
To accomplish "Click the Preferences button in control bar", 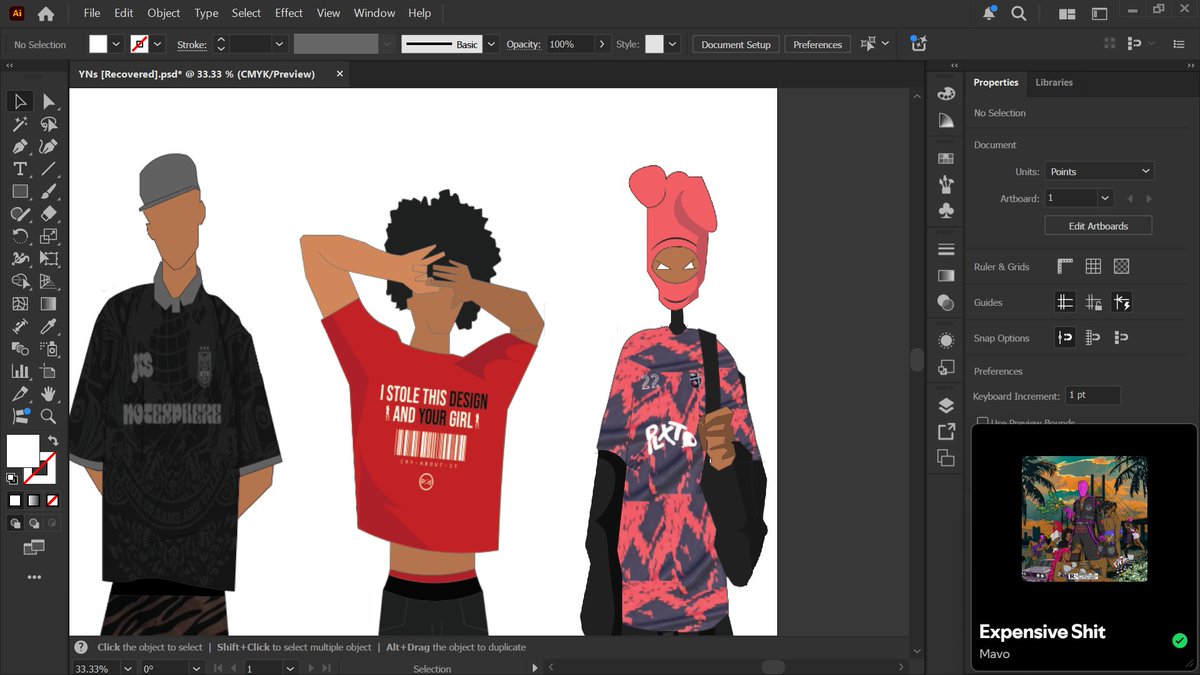I will pyautogui.click(x=818, y=45).
